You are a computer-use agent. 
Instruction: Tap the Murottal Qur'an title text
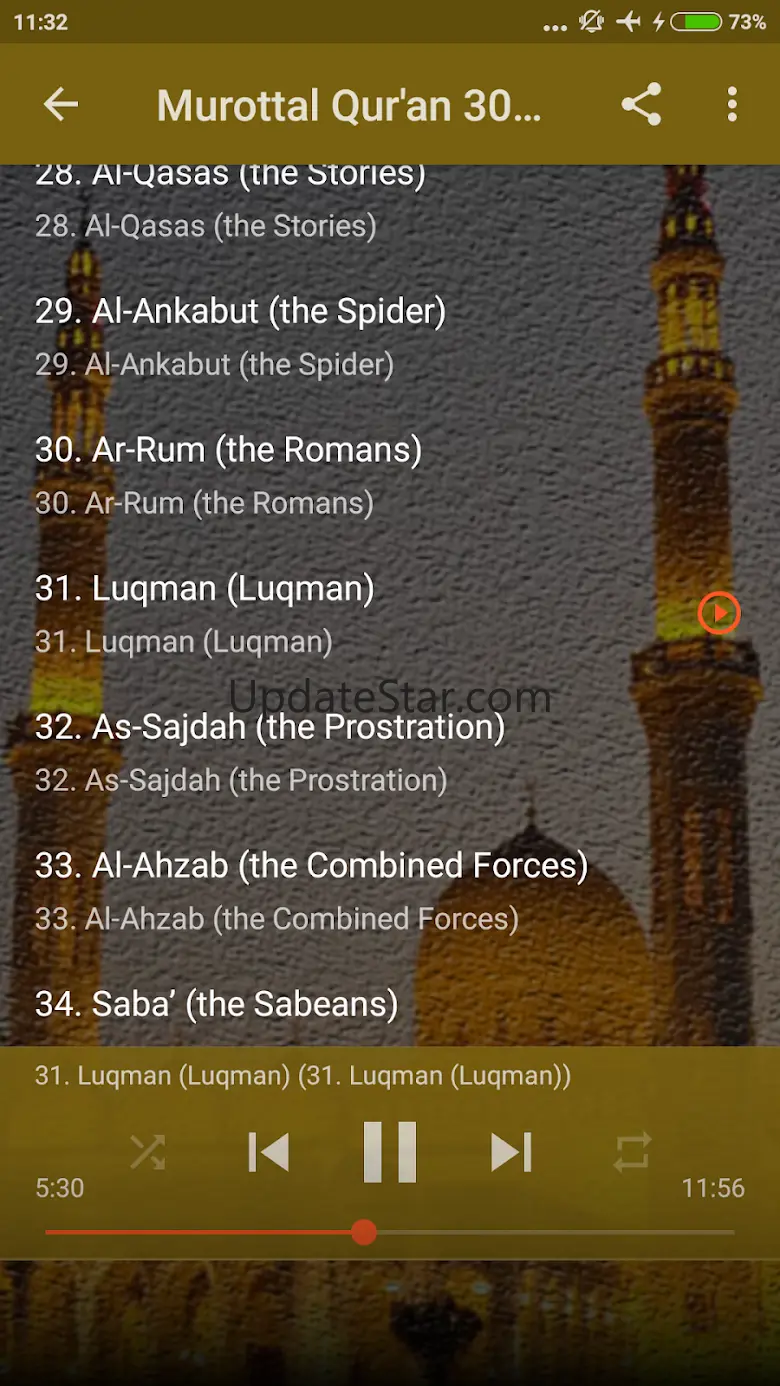pos(348,105)
